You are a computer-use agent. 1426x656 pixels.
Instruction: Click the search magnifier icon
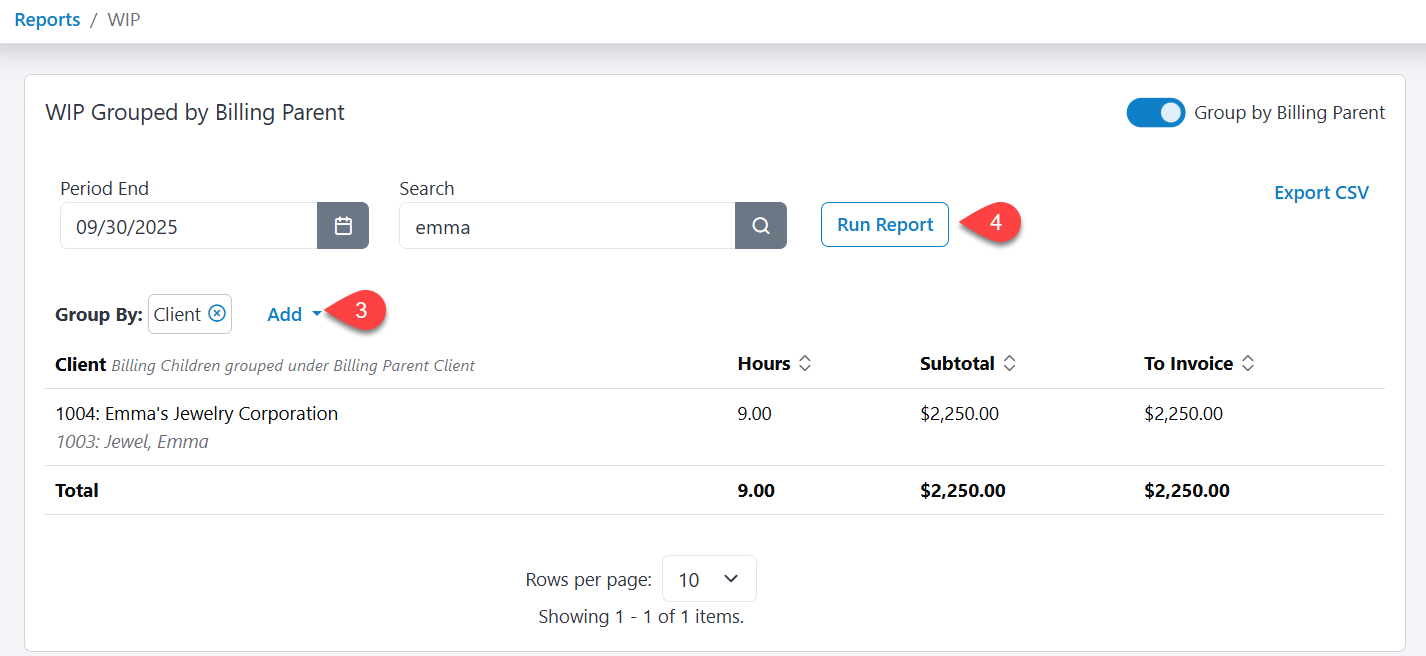click(x=761, y=226)
